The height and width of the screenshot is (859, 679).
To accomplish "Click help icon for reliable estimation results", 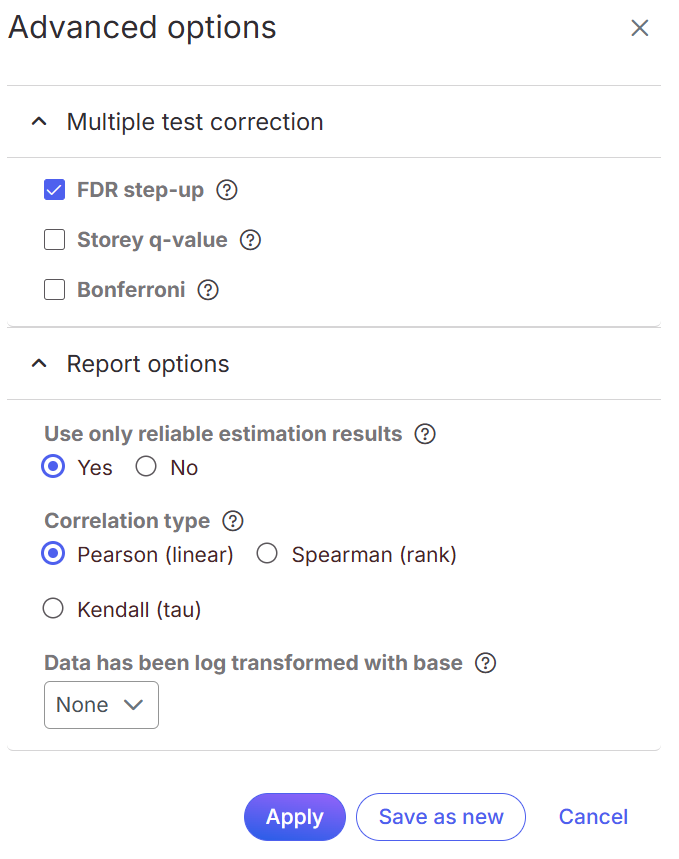I will [x=425, y=434].
